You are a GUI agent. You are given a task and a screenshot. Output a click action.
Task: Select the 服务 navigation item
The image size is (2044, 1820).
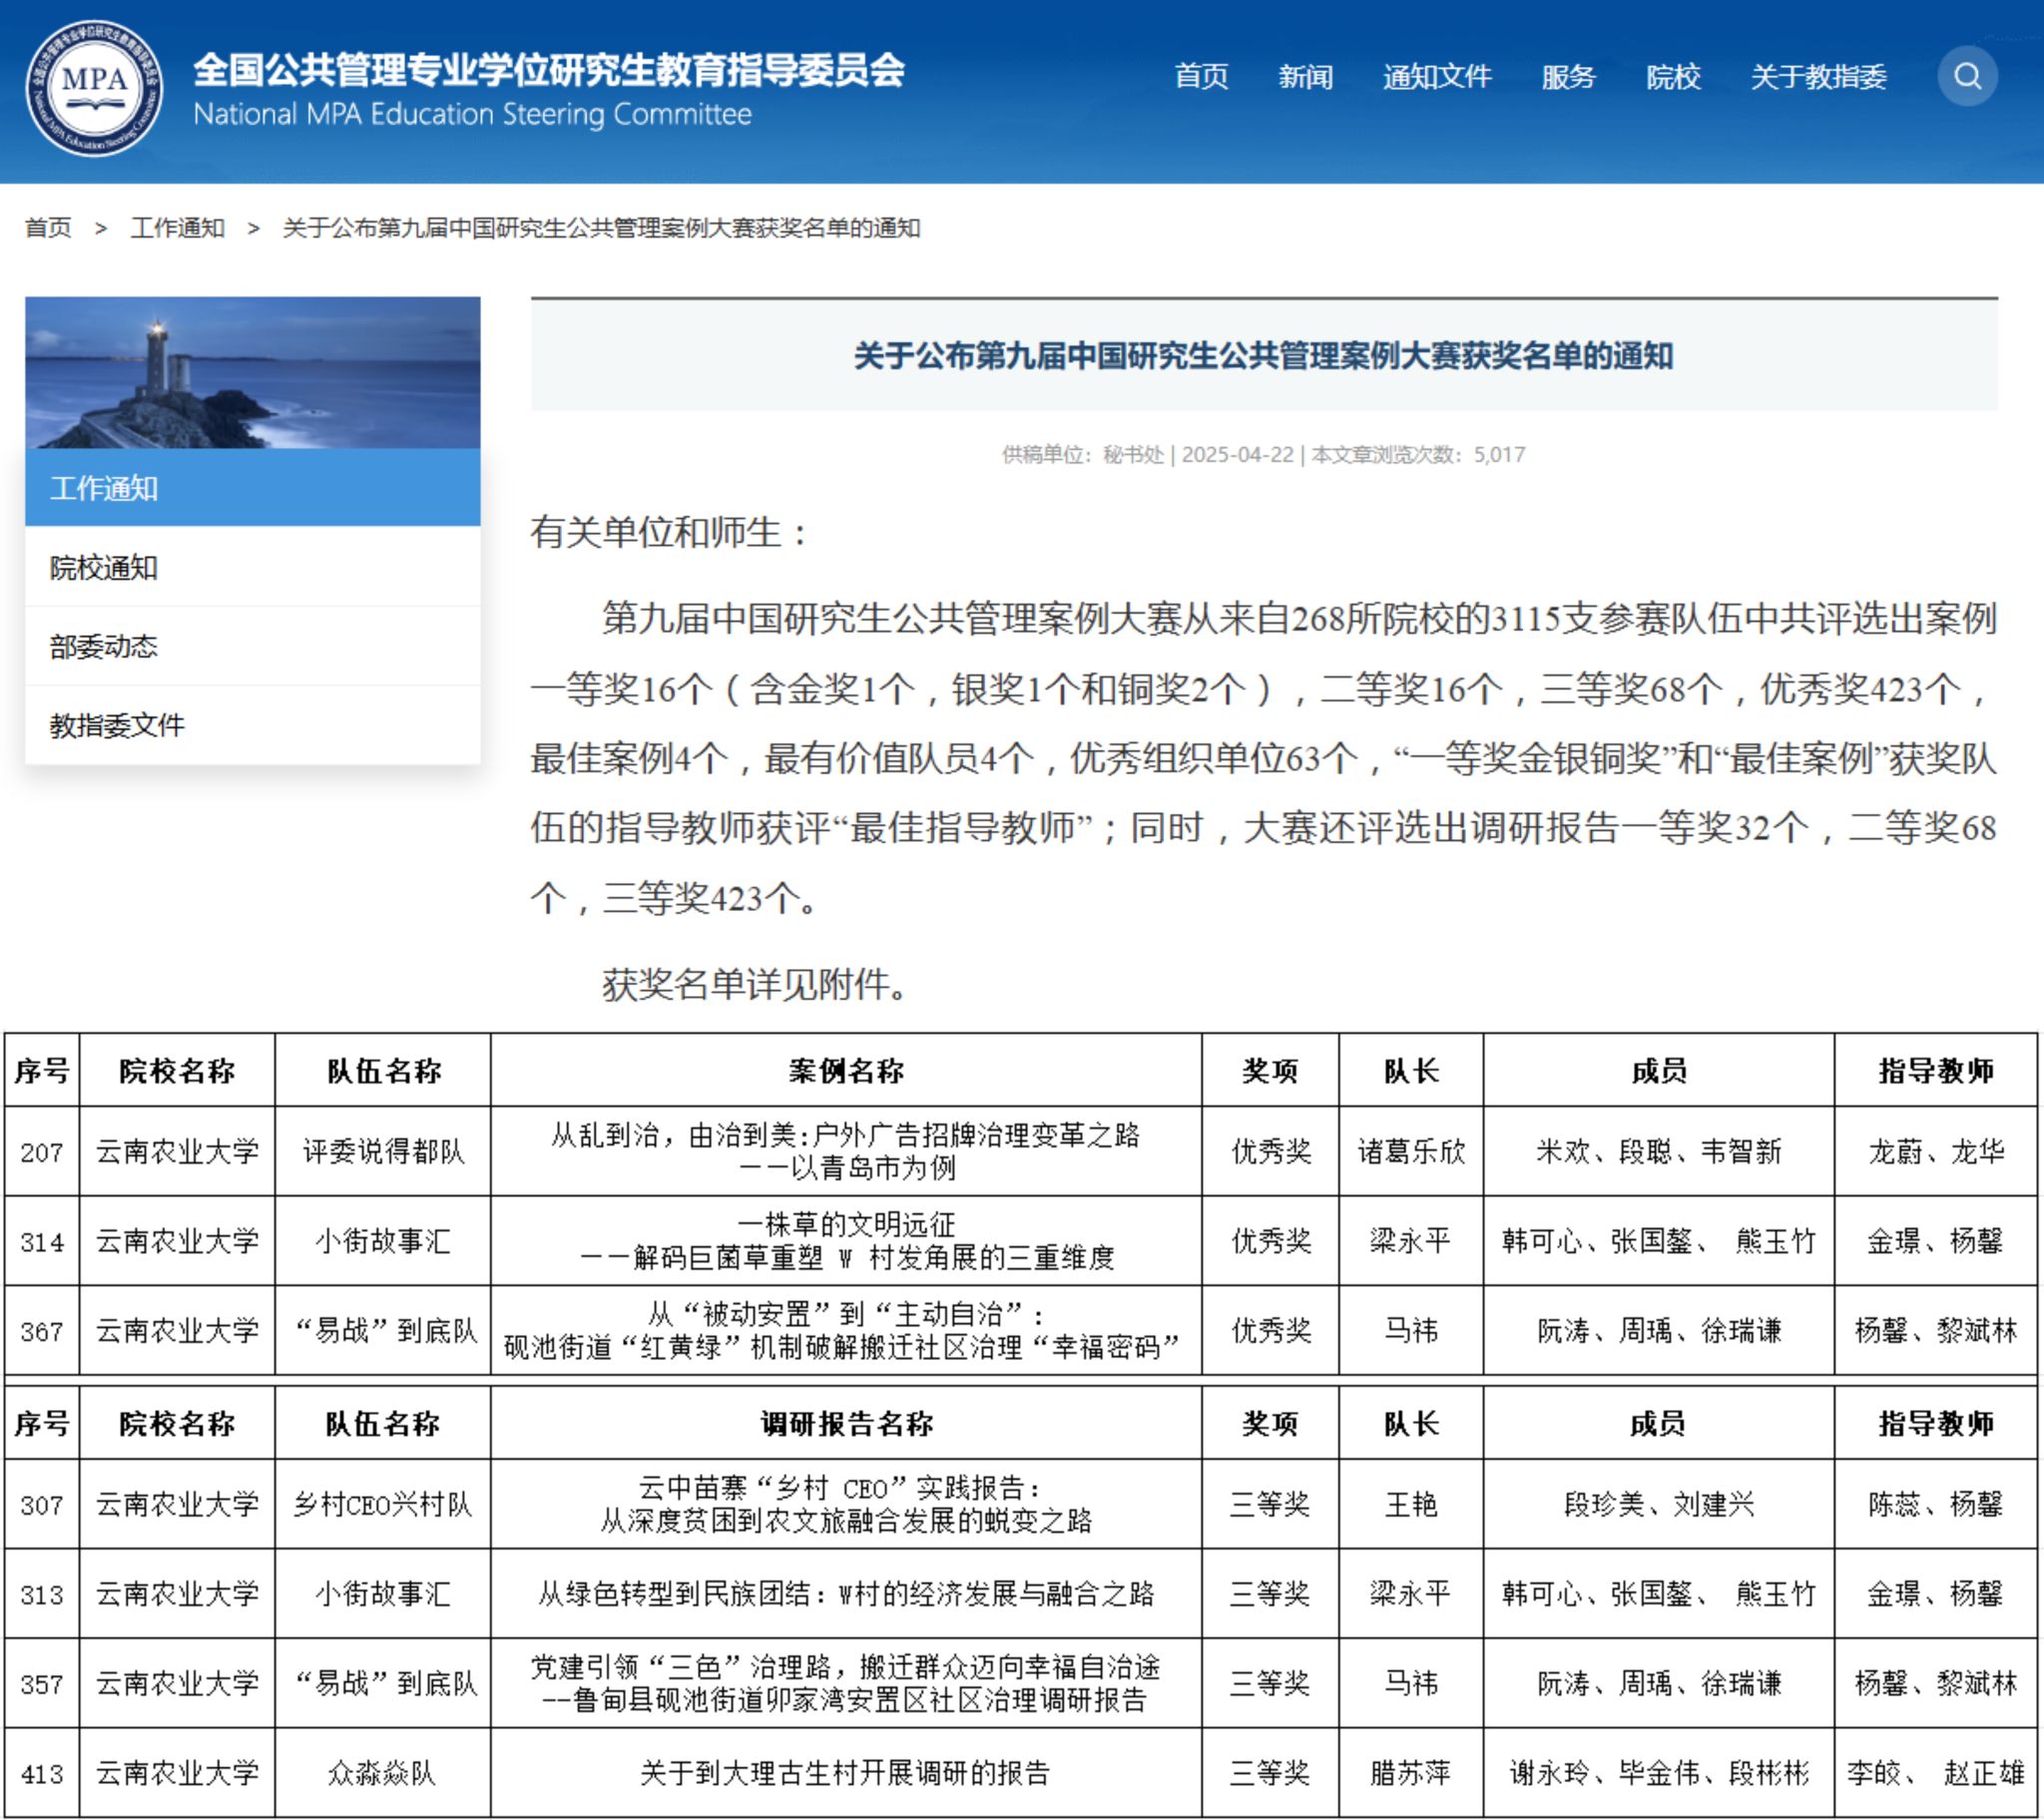tap(1567, 77)
